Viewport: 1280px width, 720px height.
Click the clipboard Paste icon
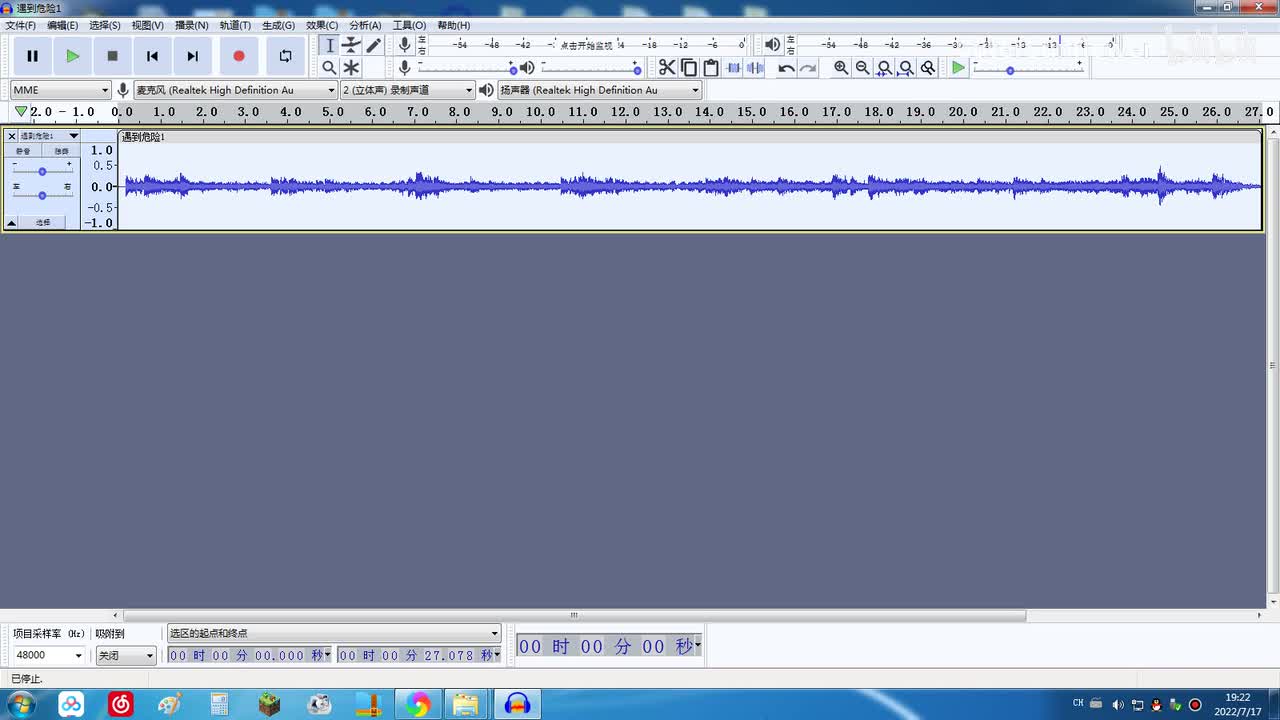pyautogui.click(x=711, y=68)
